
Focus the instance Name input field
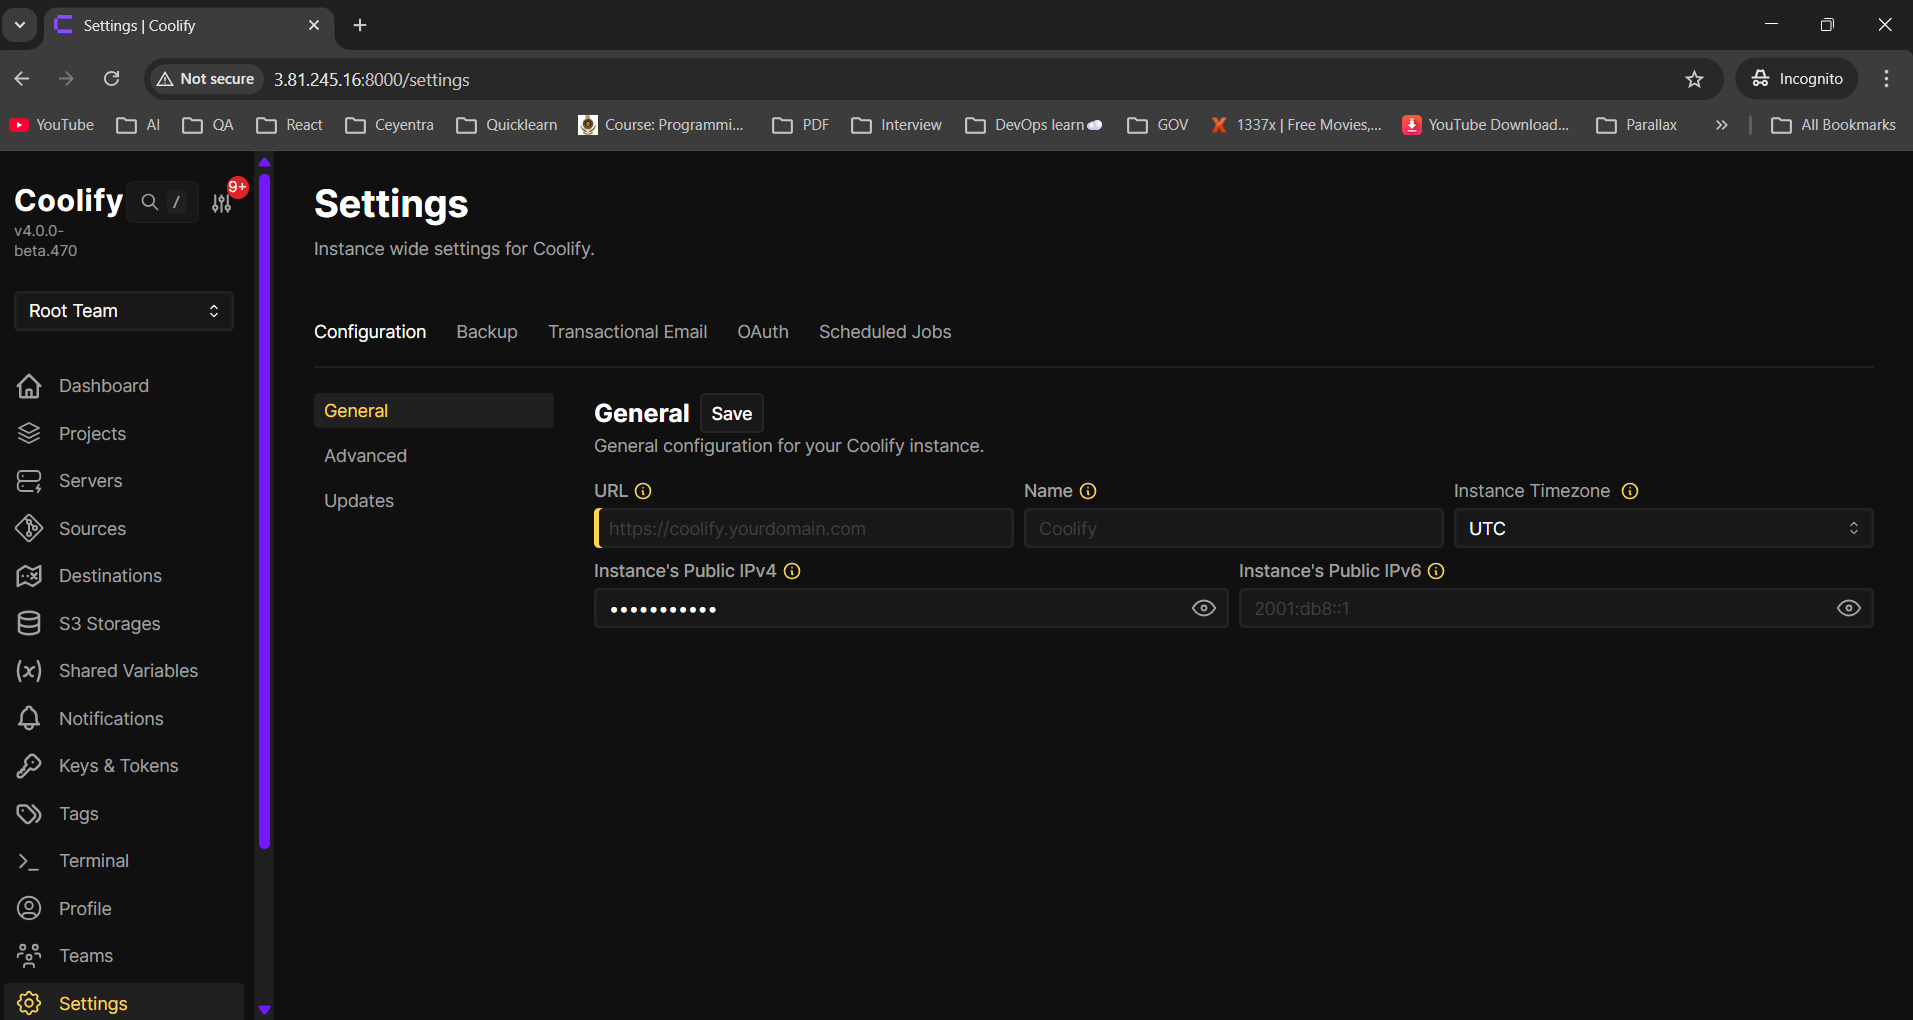click(x=1232, y=529)
